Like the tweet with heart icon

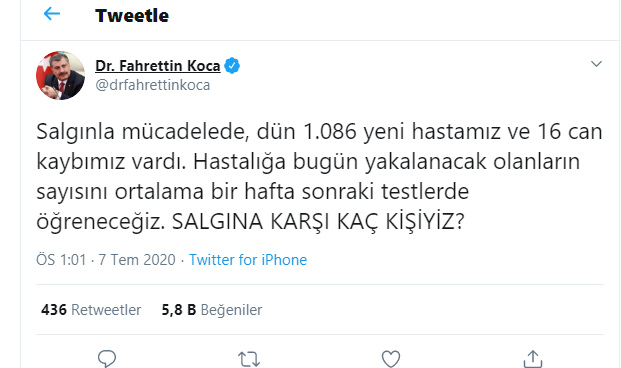tap(391, 359)
